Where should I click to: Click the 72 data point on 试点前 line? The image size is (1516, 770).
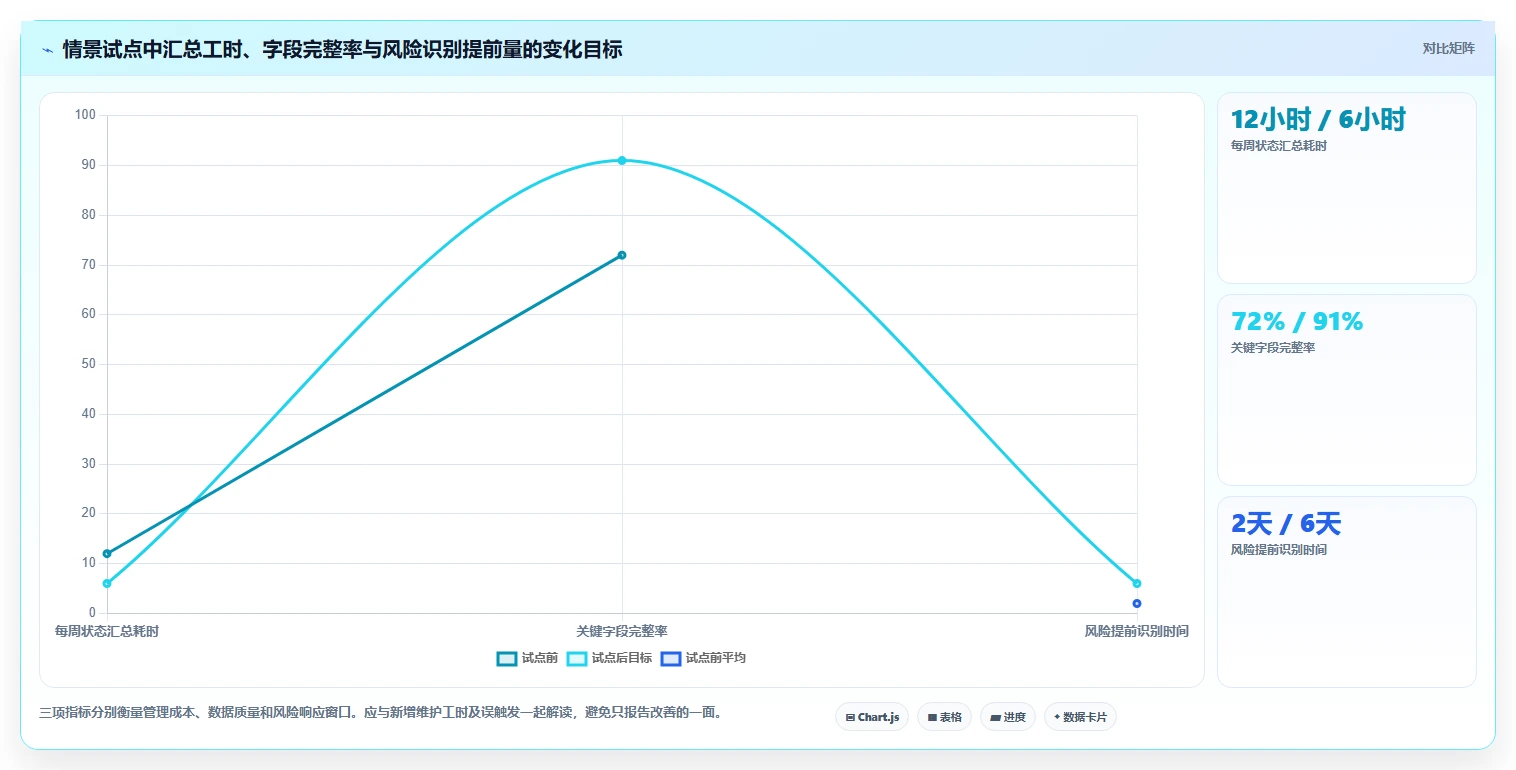click(622, 255)
